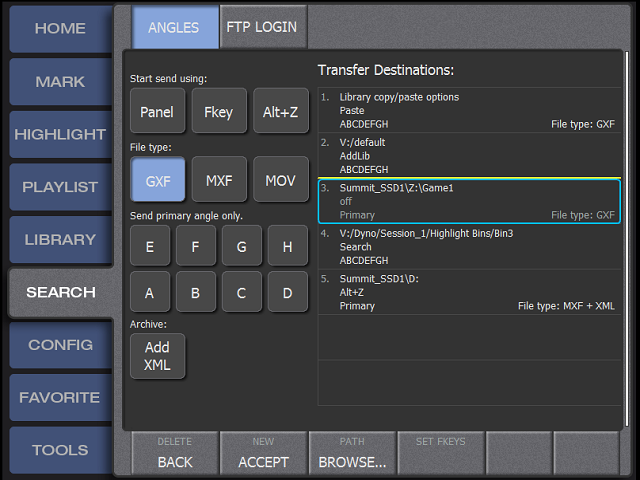Choose Fkey as start send option
The image size is (640, 480).
click(218, 112)
